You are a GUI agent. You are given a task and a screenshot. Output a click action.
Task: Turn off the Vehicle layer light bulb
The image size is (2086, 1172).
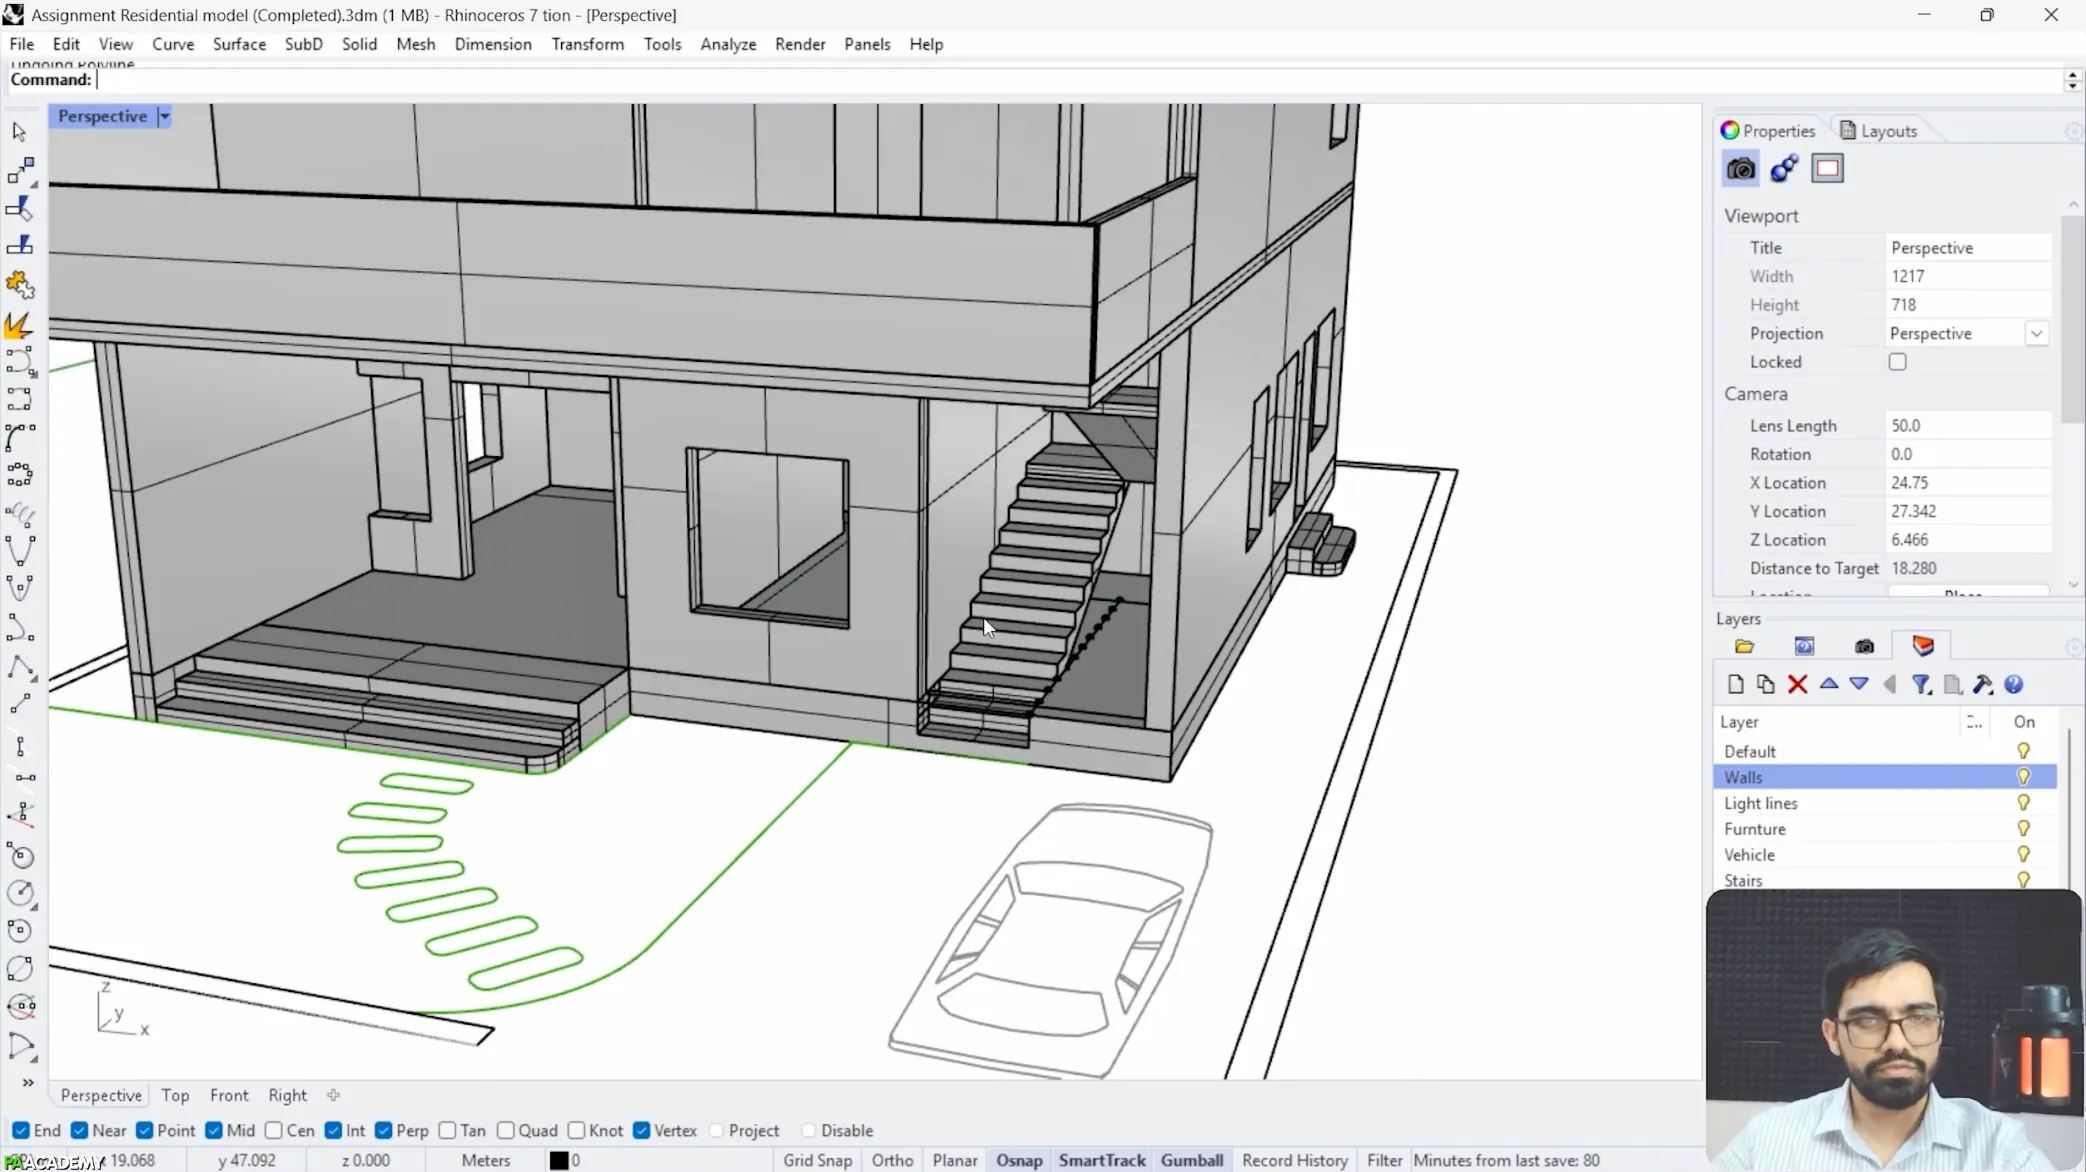click(x=2023, y=855)
